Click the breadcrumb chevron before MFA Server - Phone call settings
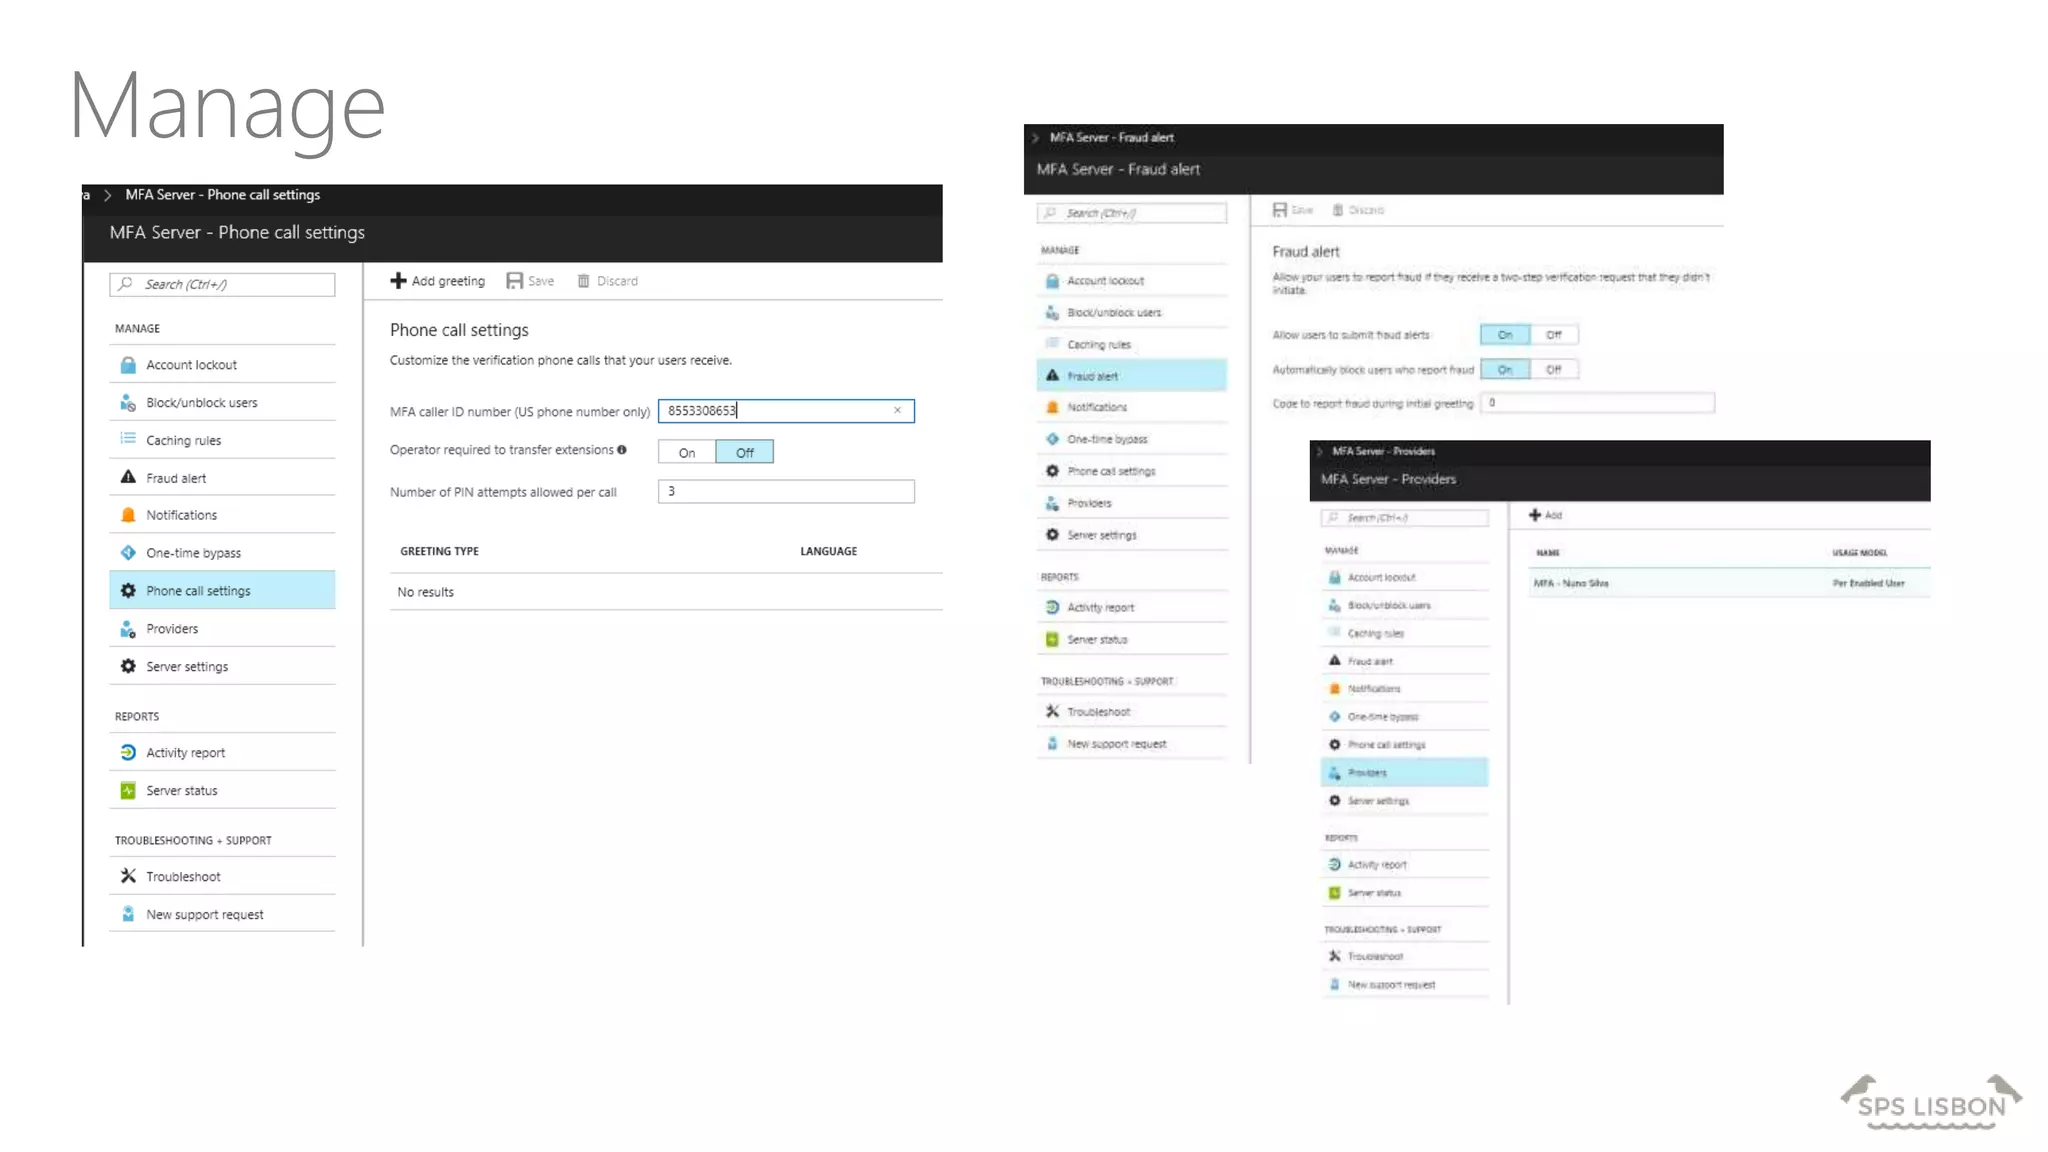The image size is (2048, 1152). click(107, 195)
